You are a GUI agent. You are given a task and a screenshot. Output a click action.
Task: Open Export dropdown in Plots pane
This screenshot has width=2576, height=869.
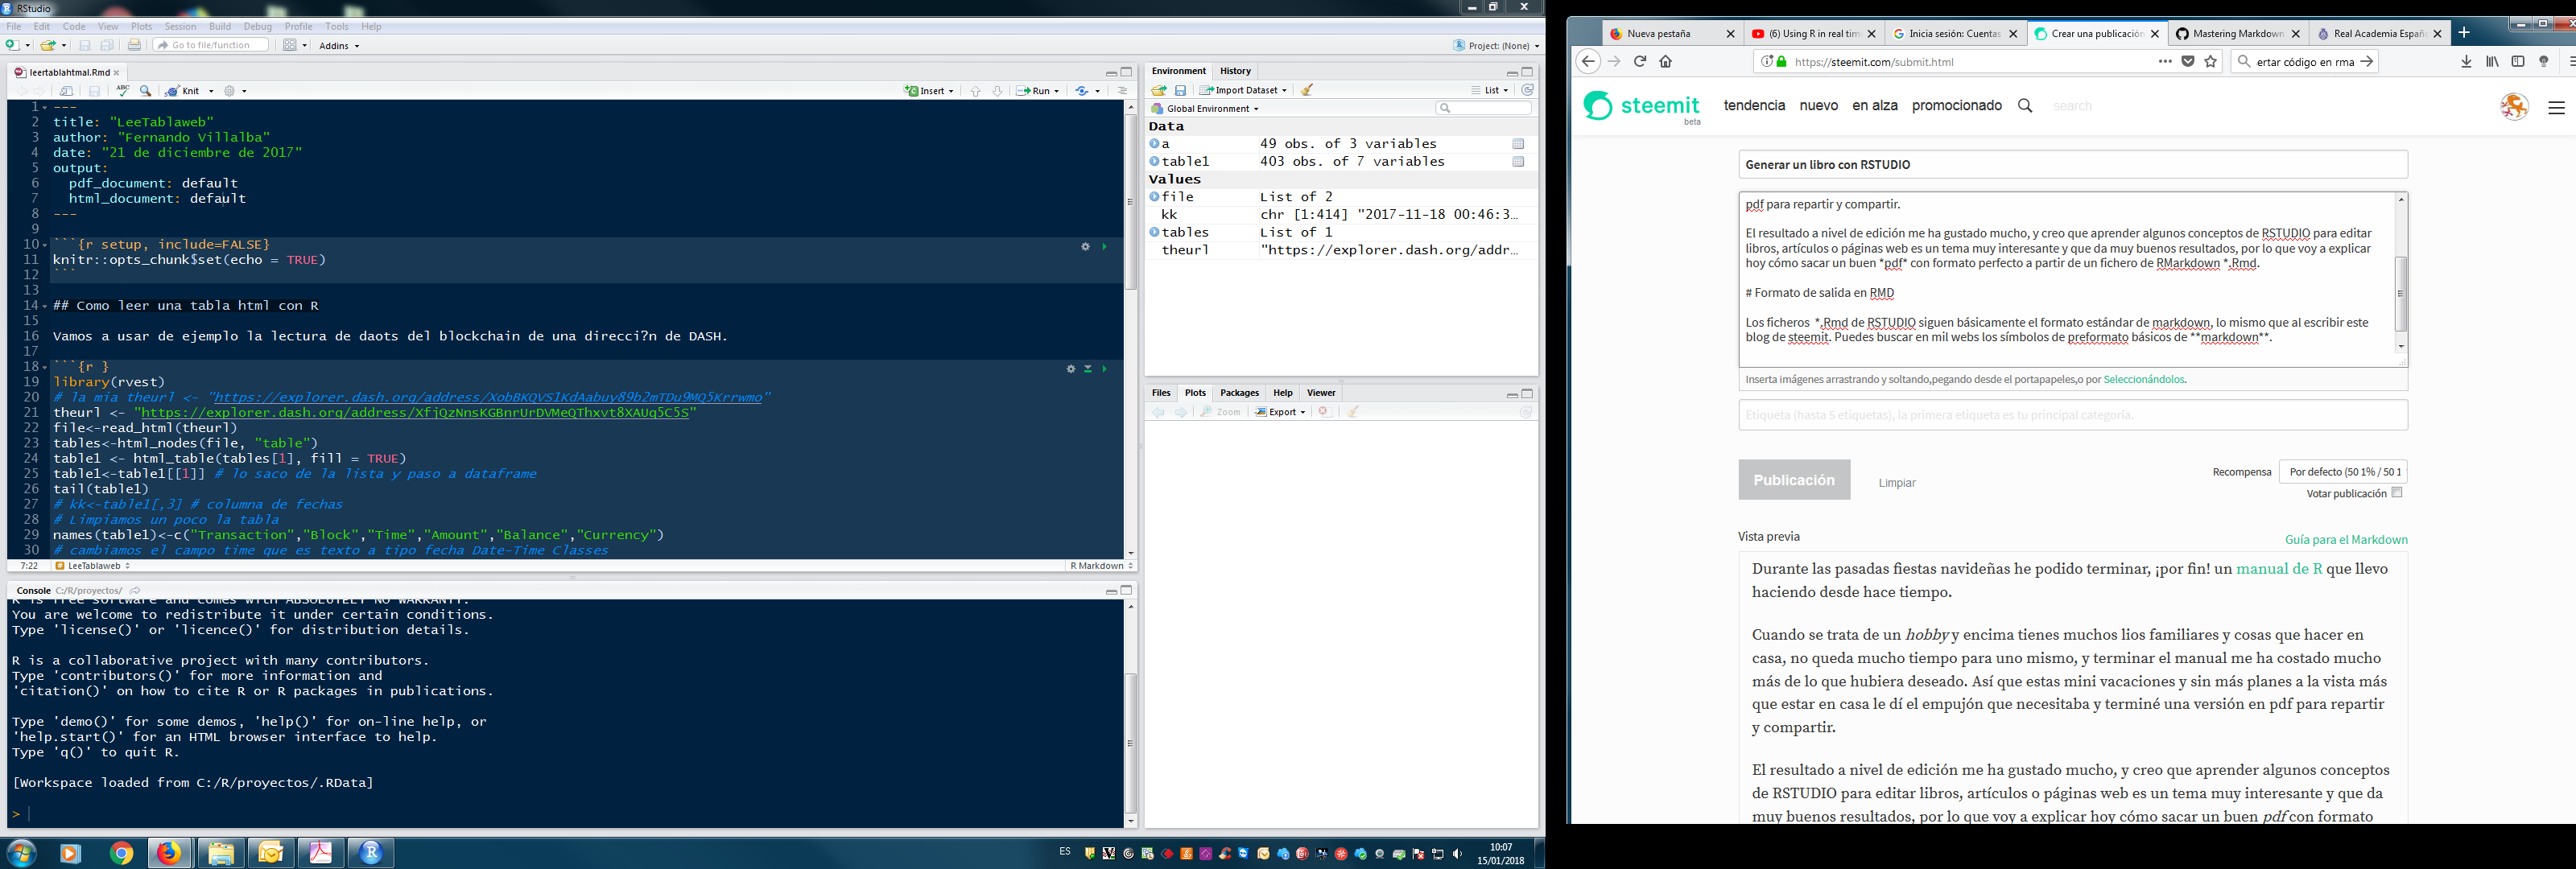coord(1280,411)
